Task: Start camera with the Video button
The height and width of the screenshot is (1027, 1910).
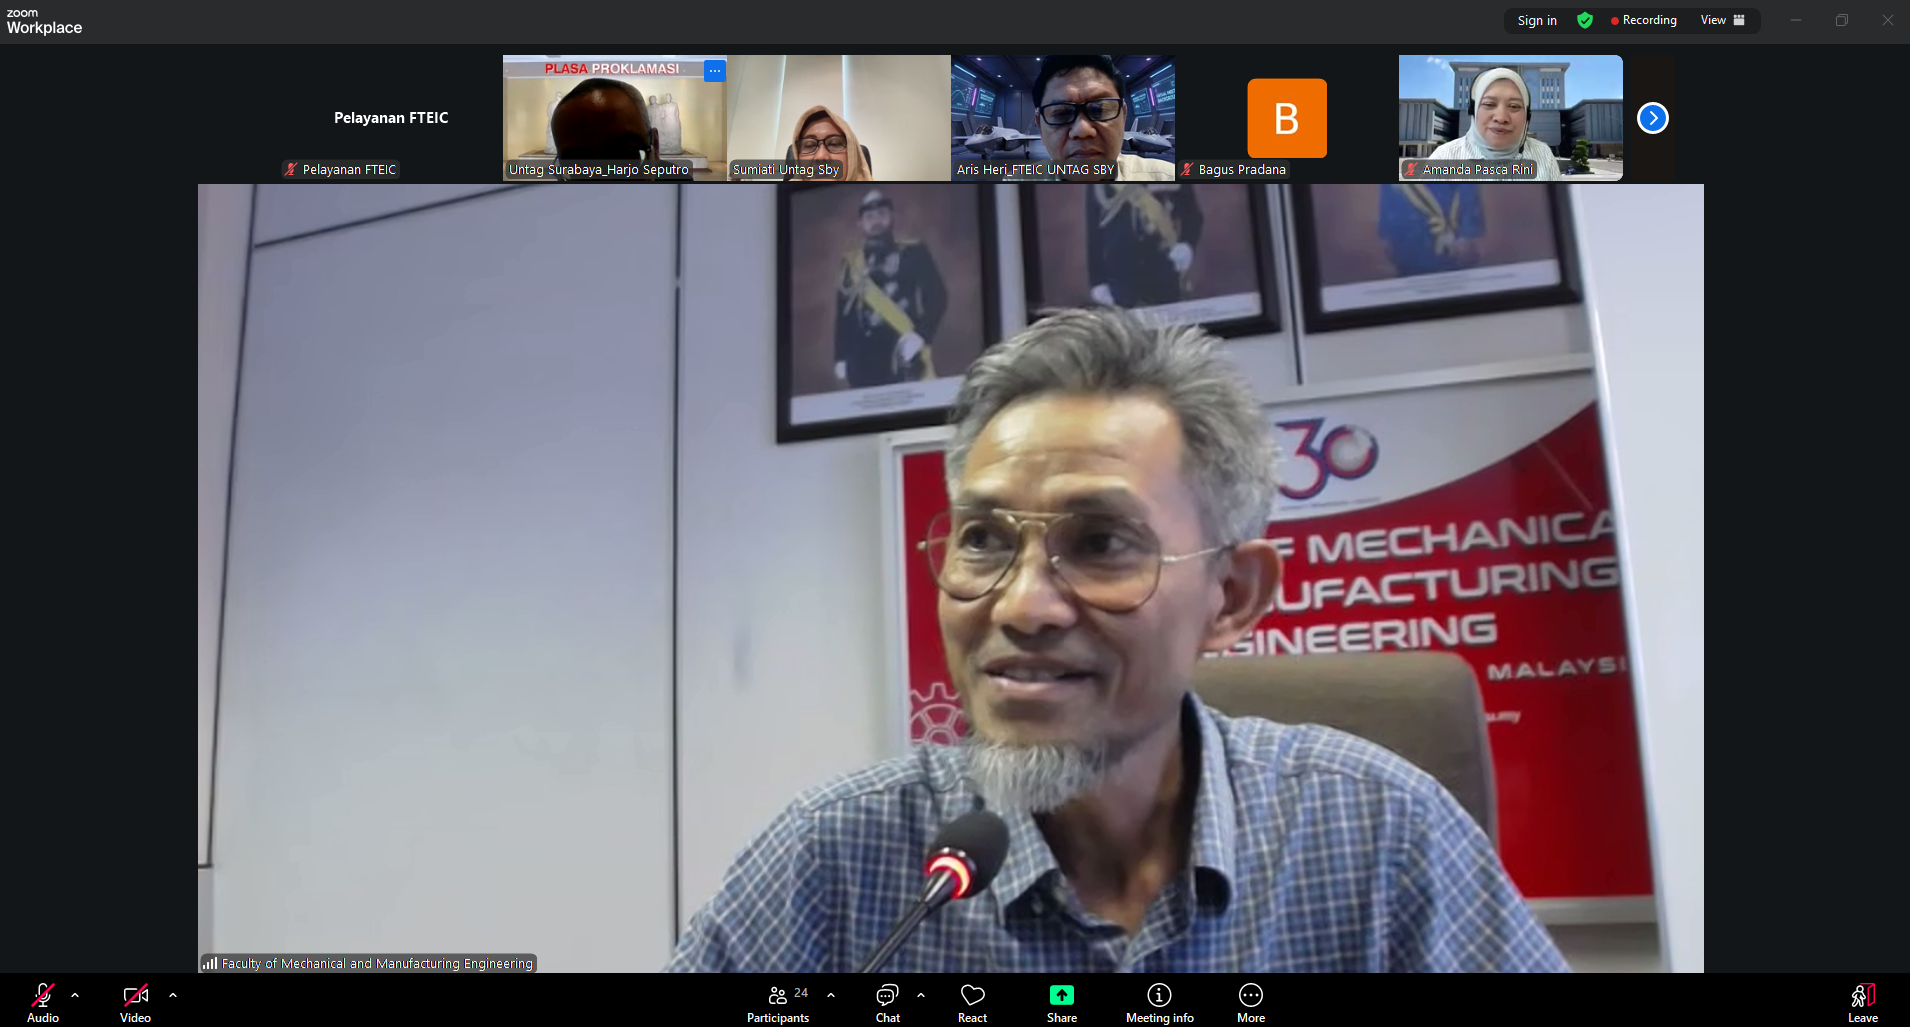Action: (x=135, y=1001)
